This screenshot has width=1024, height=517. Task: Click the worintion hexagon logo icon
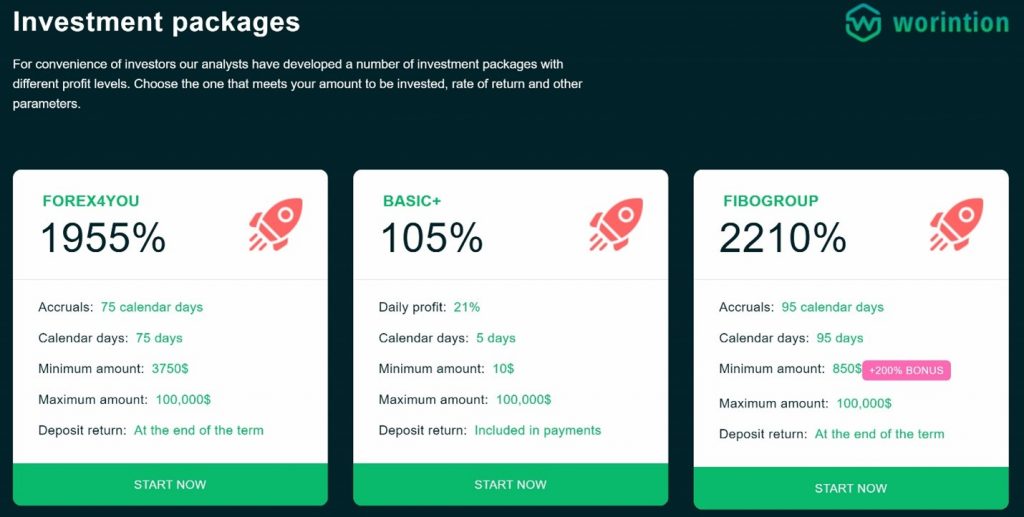(863, 23)
